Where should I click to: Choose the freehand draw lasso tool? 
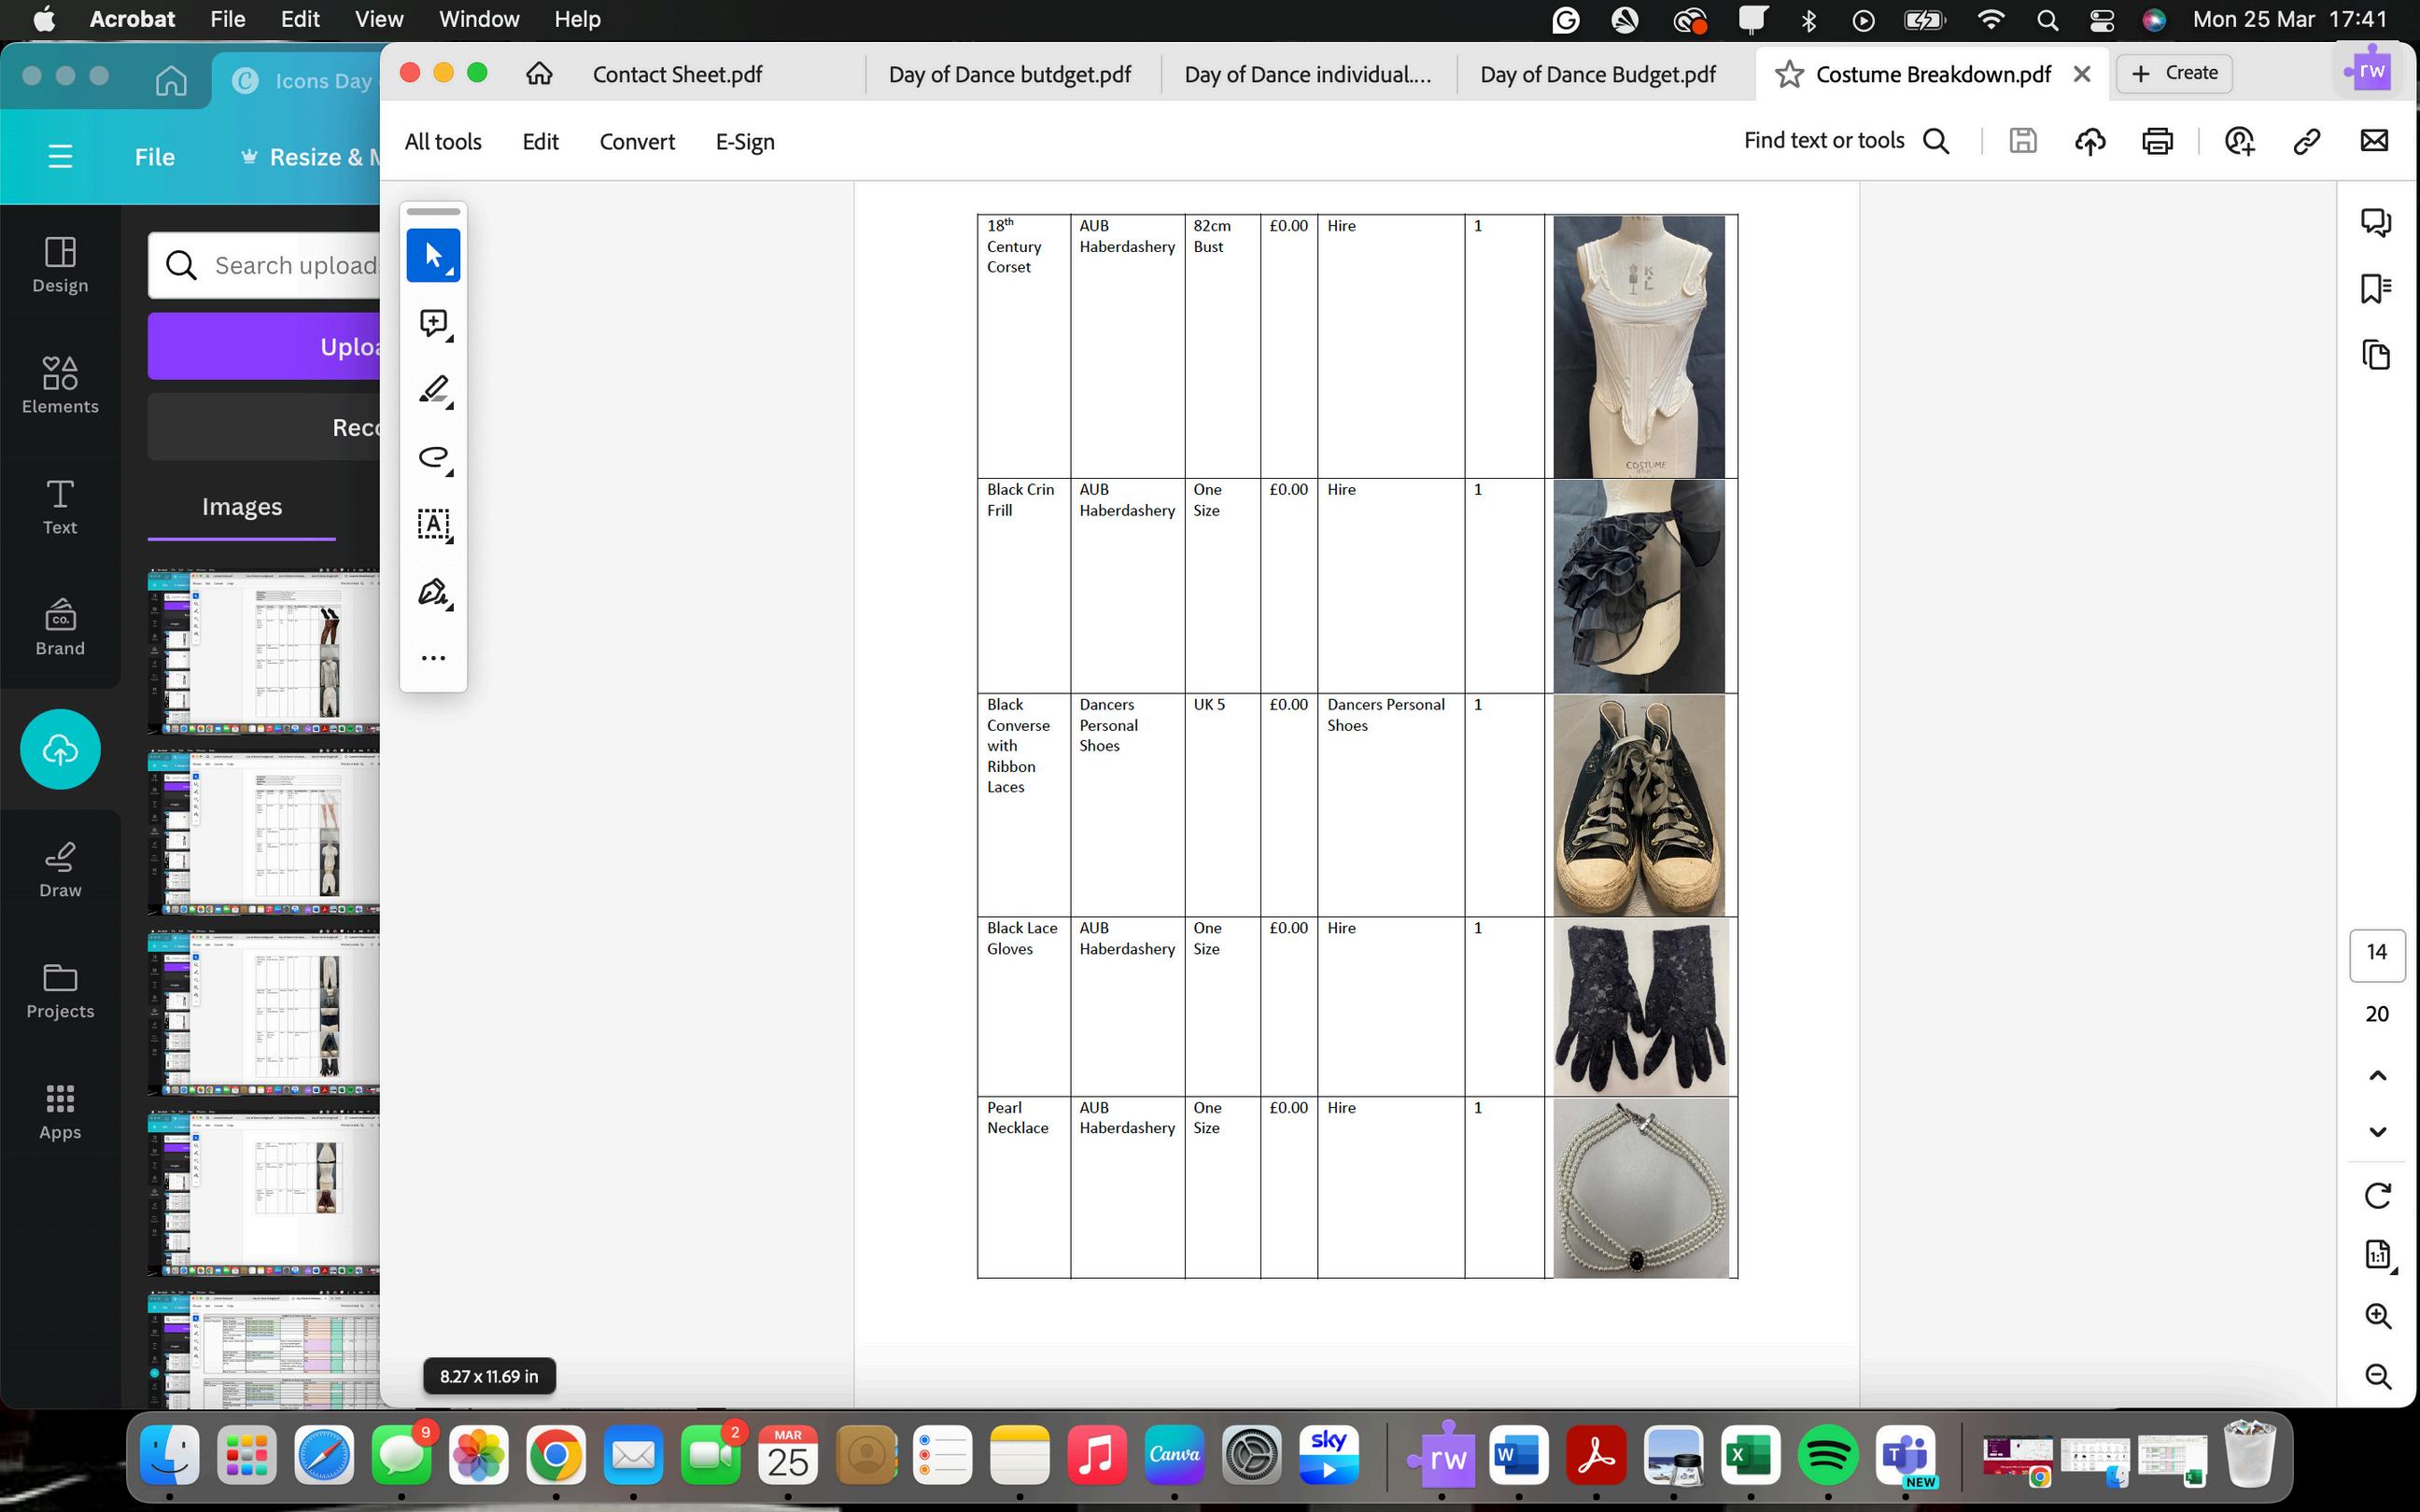coord(433,457)
